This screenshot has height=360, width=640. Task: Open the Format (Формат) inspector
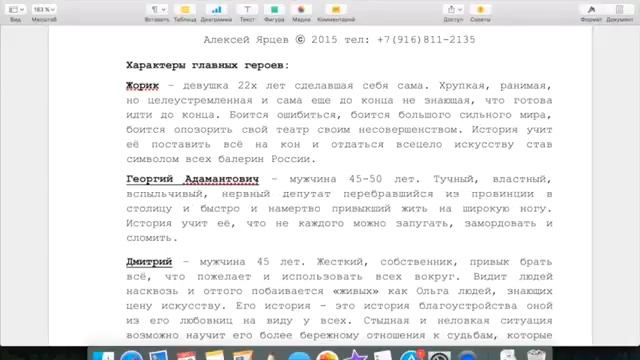pyautogui.click(x=591, y=9)
